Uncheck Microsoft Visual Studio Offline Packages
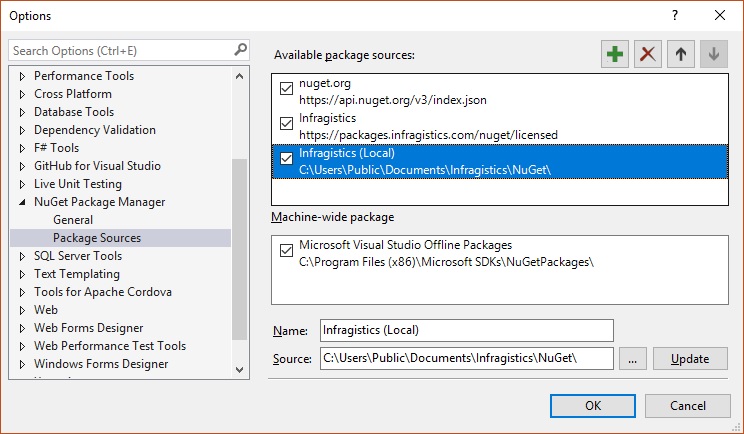This screenshot has height=434, width=744. (x=287, y=251)
